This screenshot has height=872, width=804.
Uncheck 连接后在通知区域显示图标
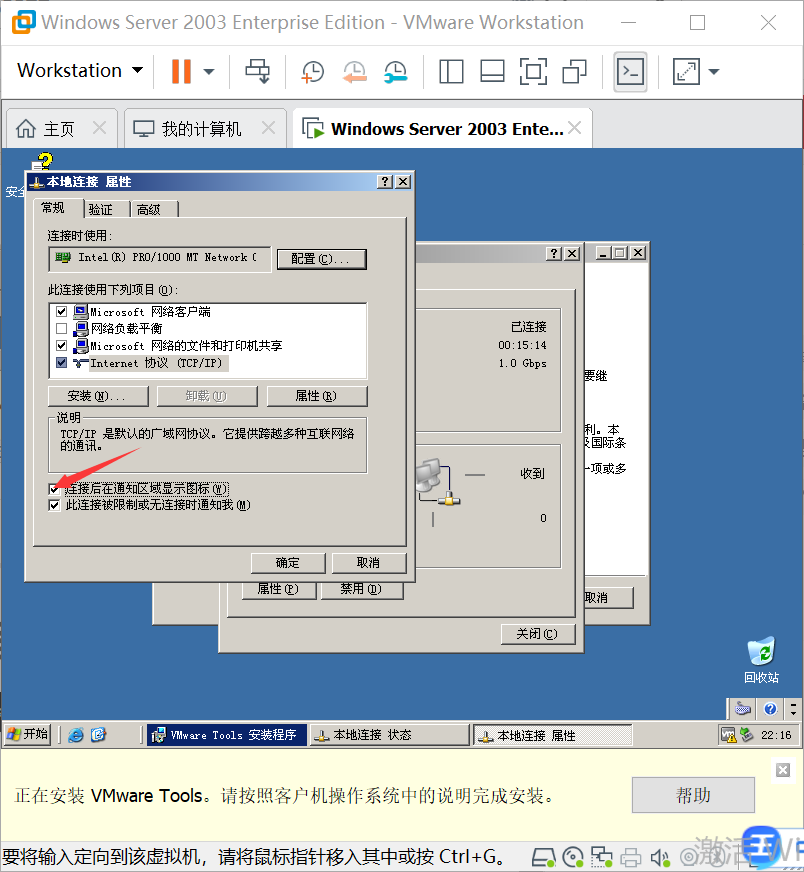click(53, 488)
